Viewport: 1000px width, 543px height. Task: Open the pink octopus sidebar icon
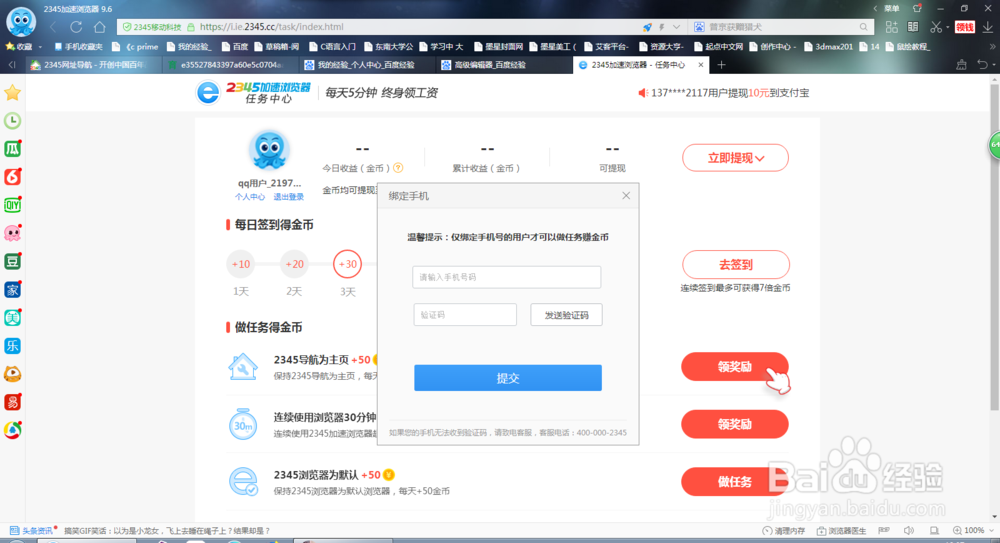pyautogui.click(x=12, y=233)
